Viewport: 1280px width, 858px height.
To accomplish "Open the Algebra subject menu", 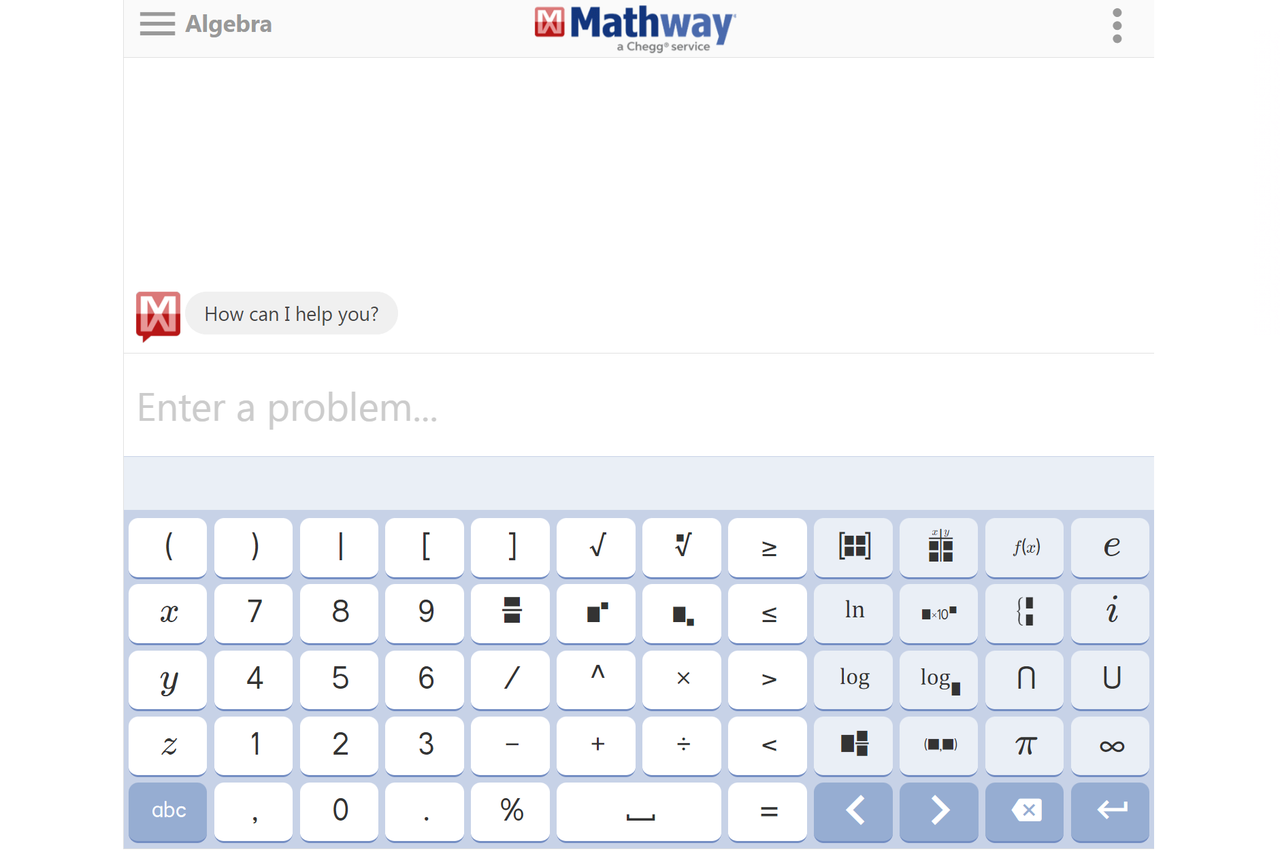I will (205, 24).
